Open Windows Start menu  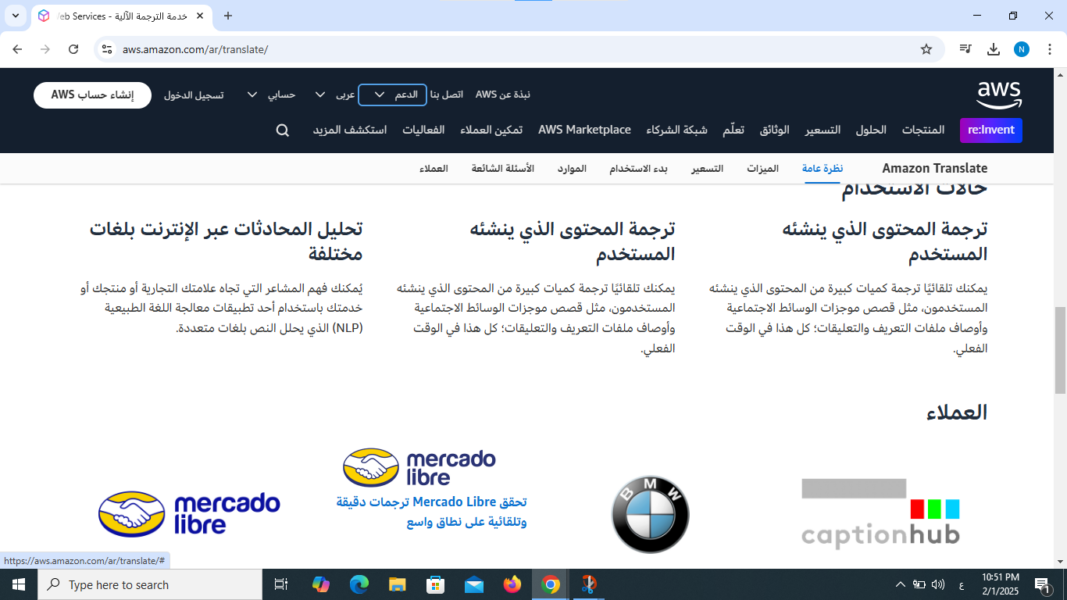tap(18, 584)
